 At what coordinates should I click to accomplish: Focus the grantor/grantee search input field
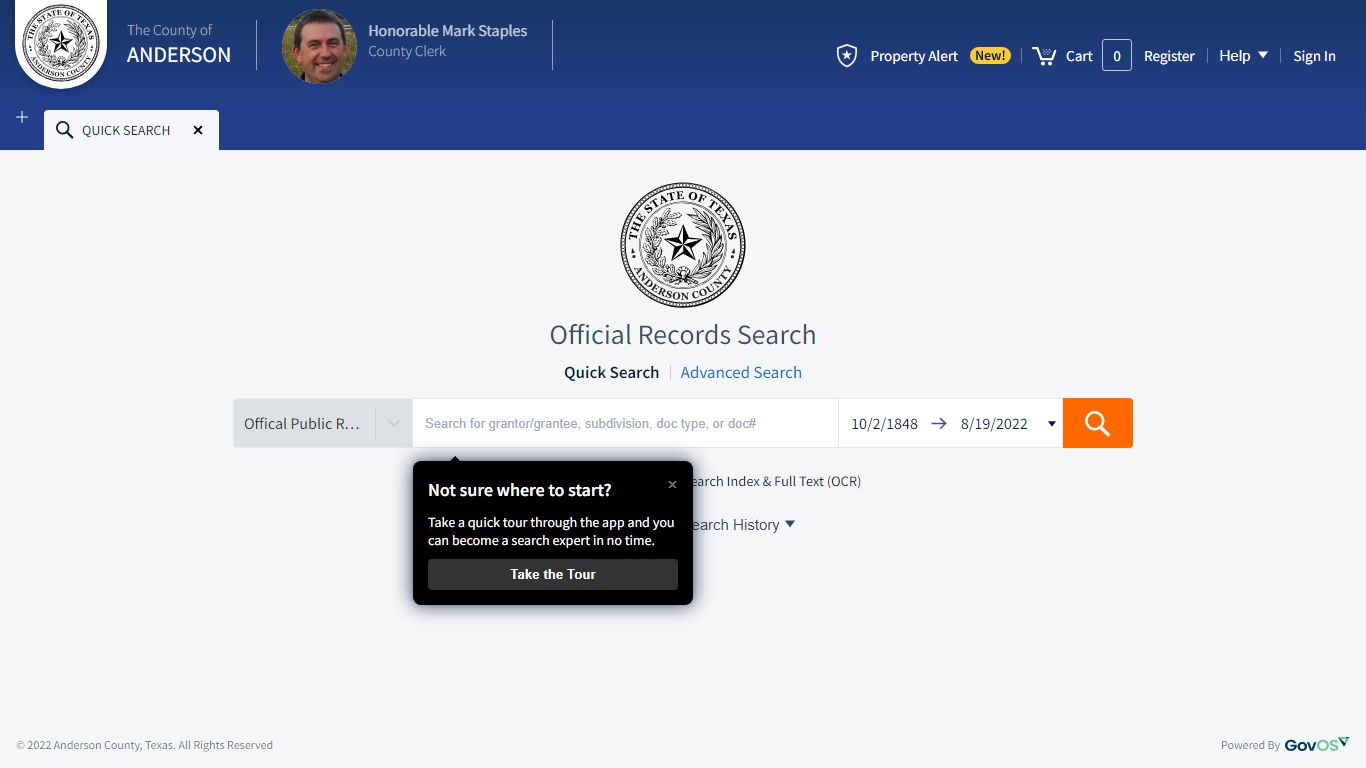[625, 423]
